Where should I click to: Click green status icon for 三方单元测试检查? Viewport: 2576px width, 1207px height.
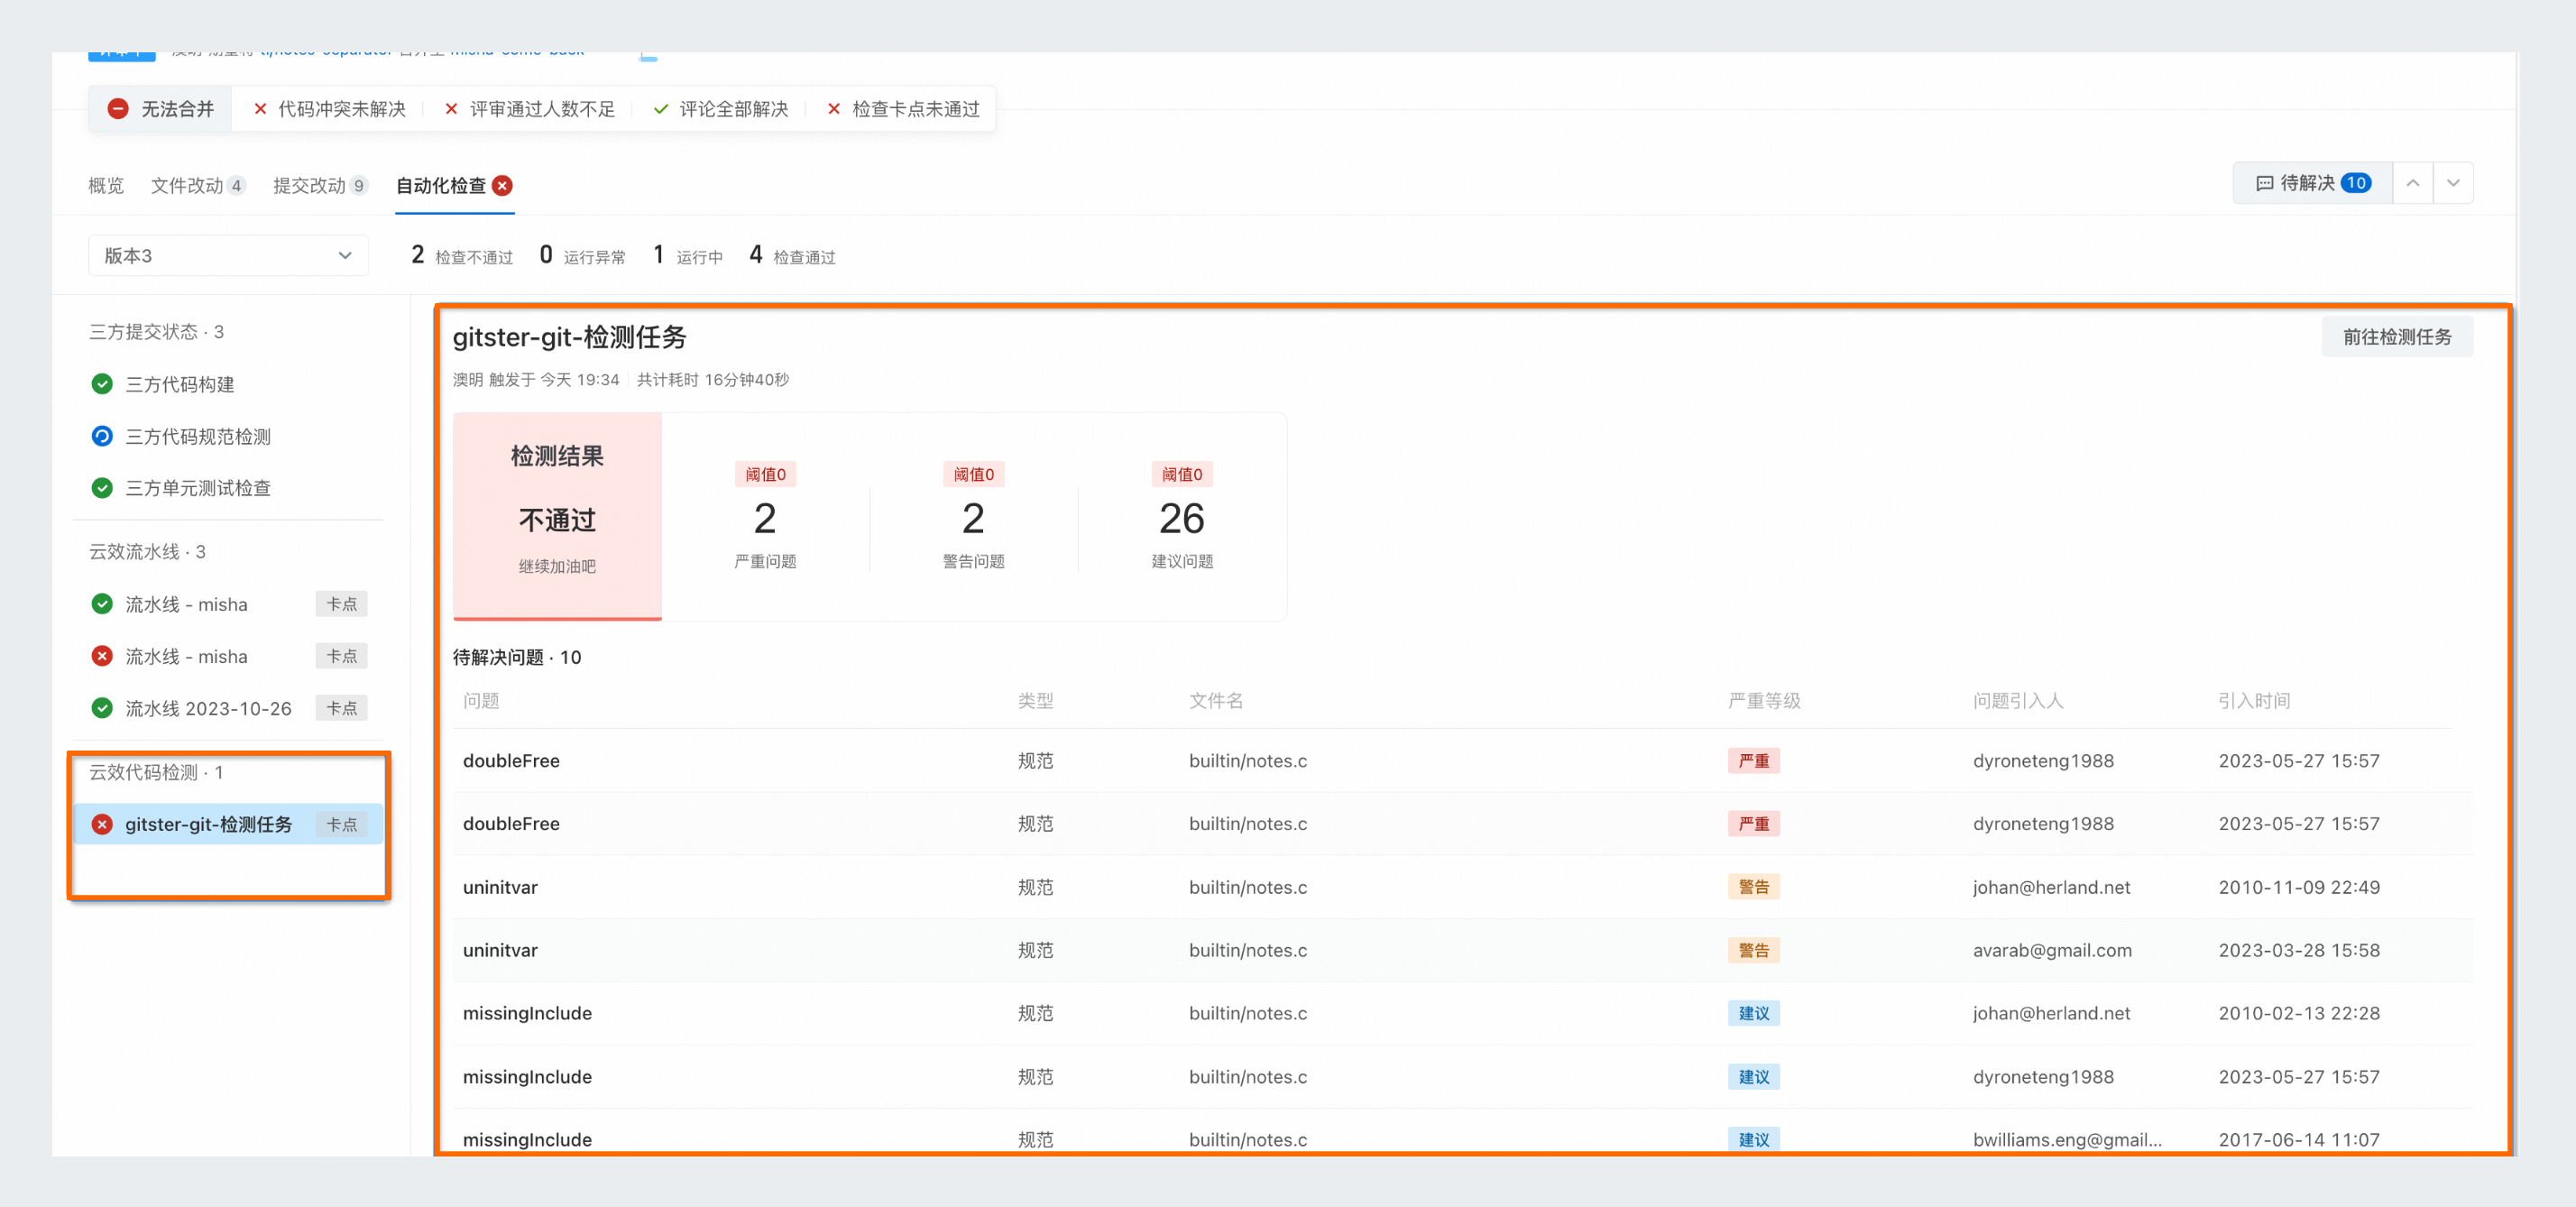102,488
